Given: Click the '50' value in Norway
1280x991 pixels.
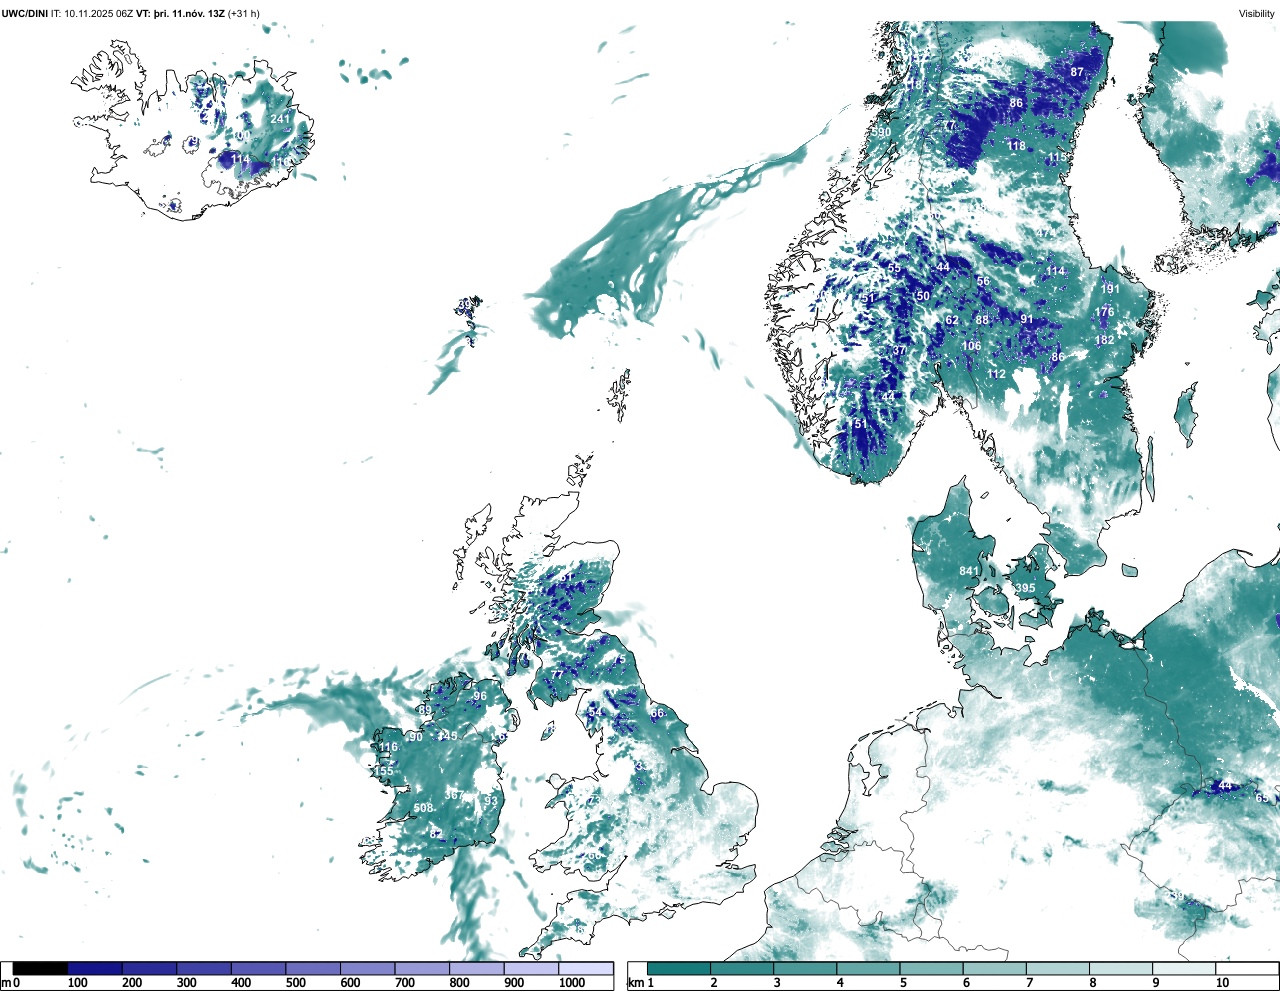Looking at the screenshot, I should point(923,296).
